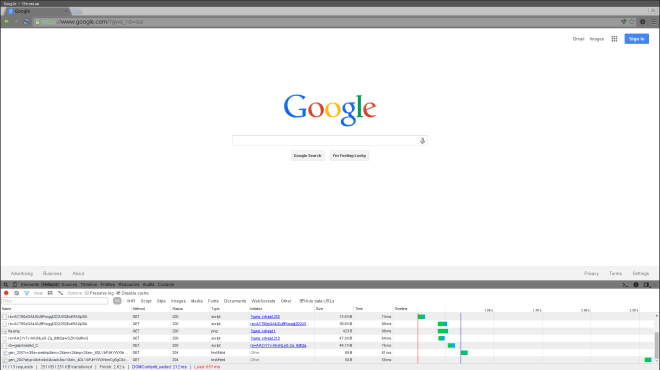Open a new browser tab
660x370 pixels.
pyautogui.click(x=77, y=11)
